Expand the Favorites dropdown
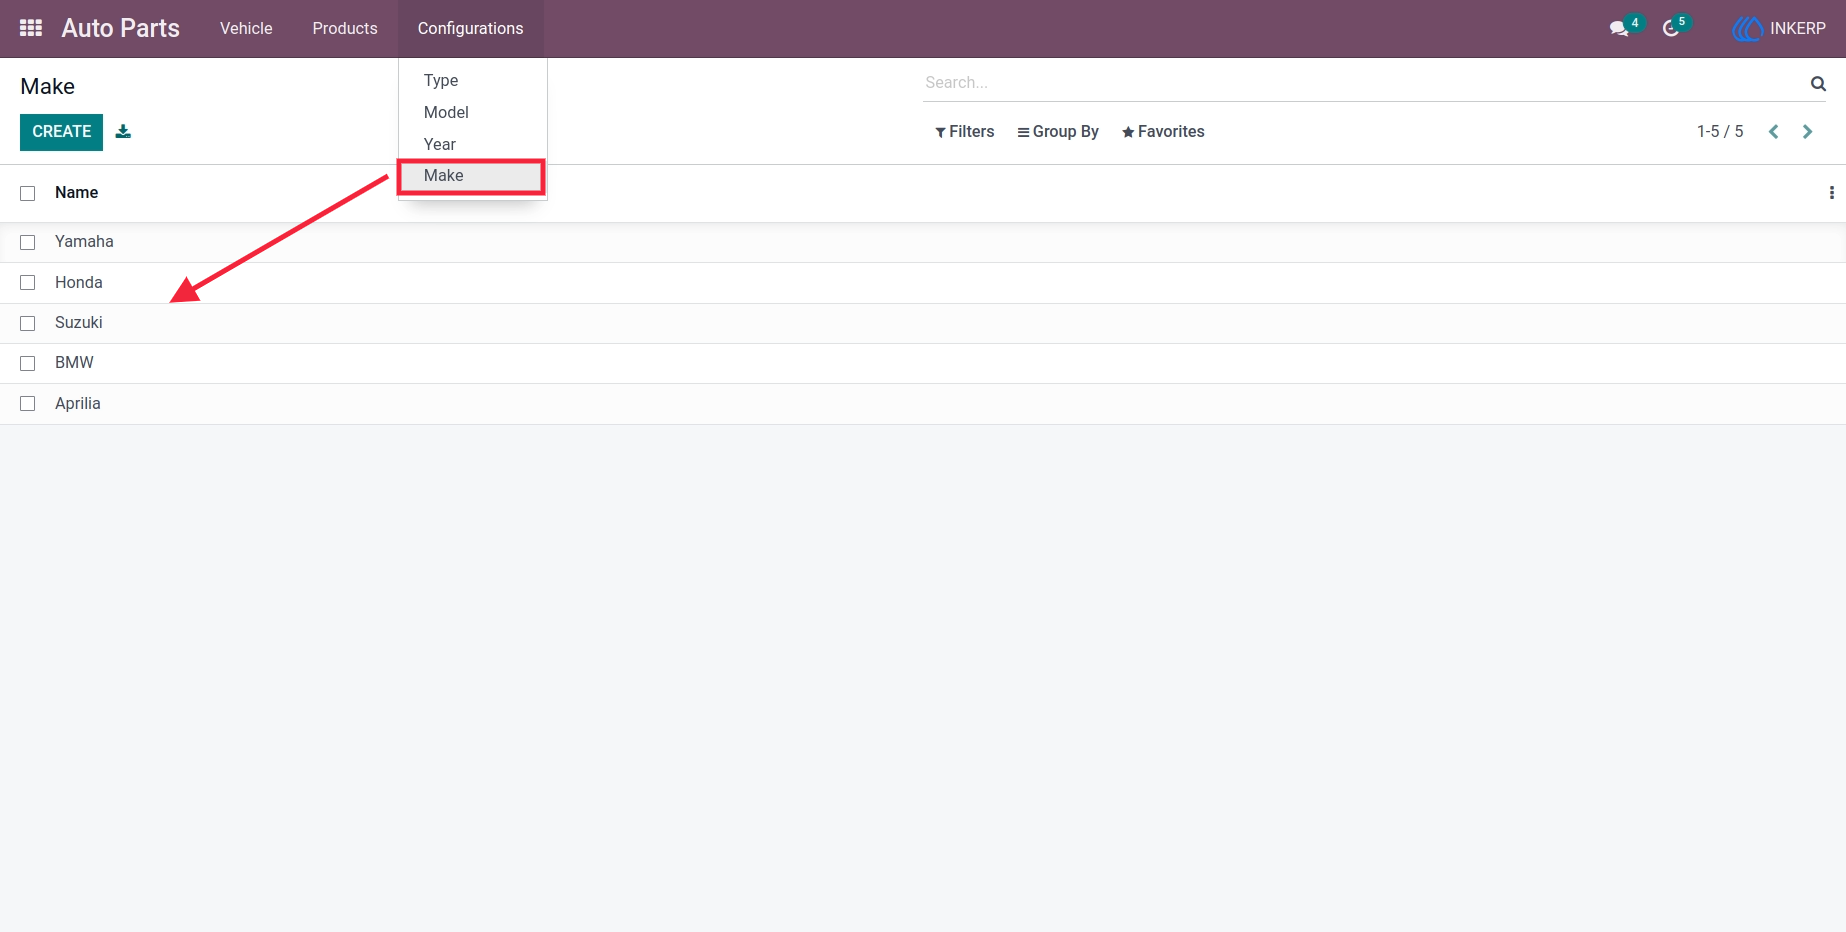Viewport: 1846px width, 932px height. click(x=1163, y=132)
